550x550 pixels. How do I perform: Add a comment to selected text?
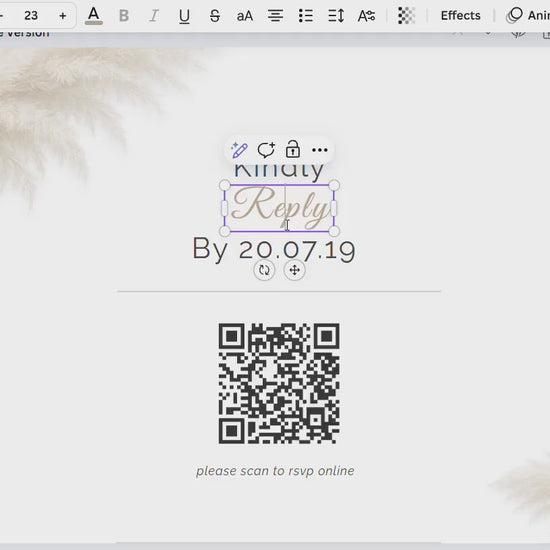266,150
